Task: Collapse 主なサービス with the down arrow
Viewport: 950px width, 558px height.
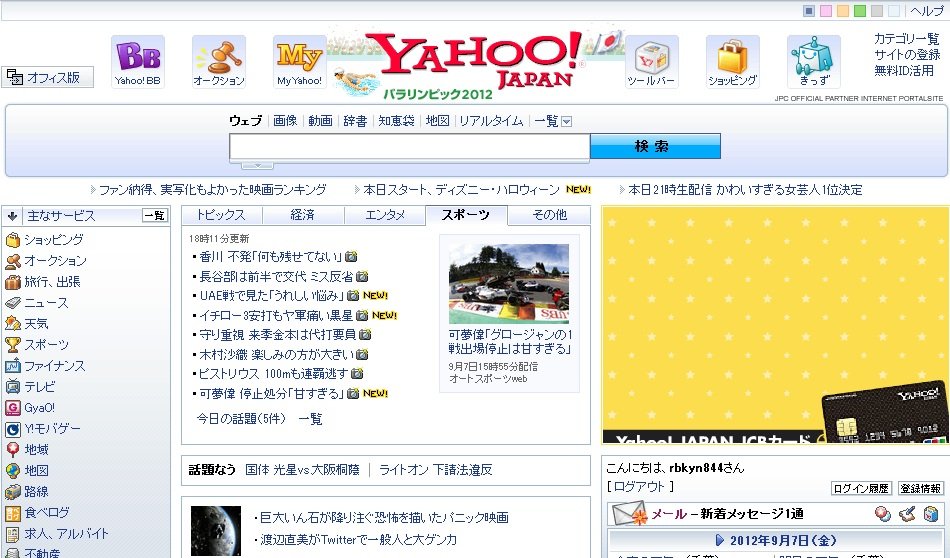Action: (12, 216)
